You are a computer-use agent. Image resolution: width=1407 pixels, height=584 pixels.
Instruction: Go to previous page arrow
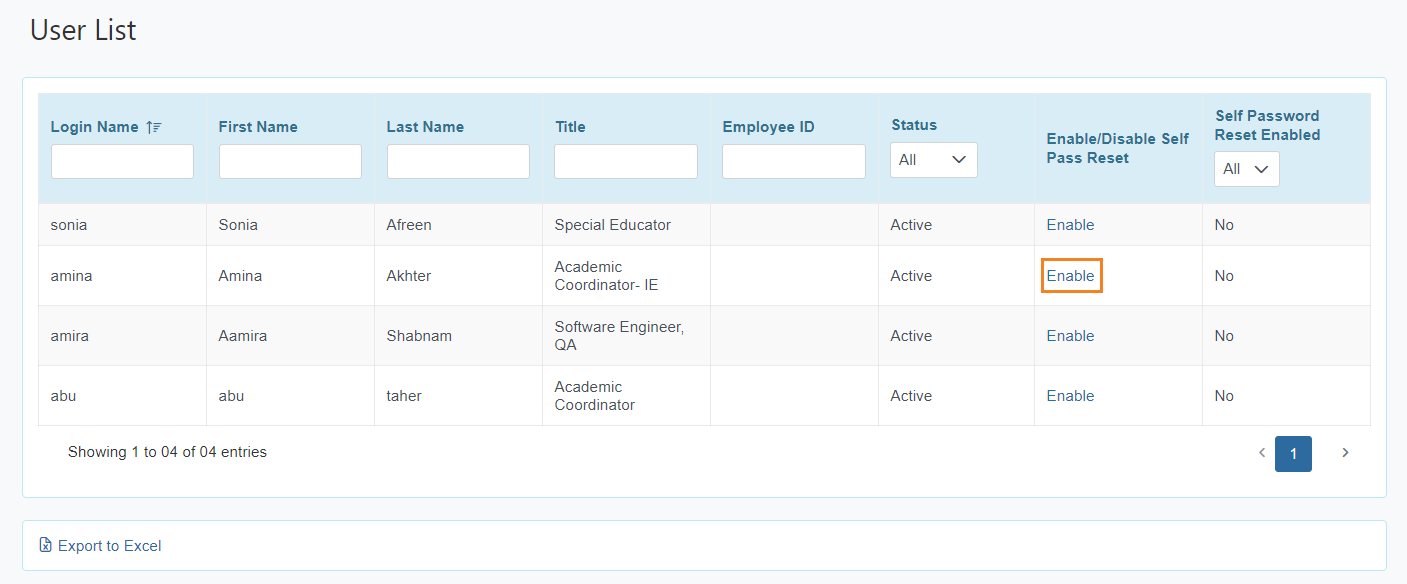[x=1262, y=453]
